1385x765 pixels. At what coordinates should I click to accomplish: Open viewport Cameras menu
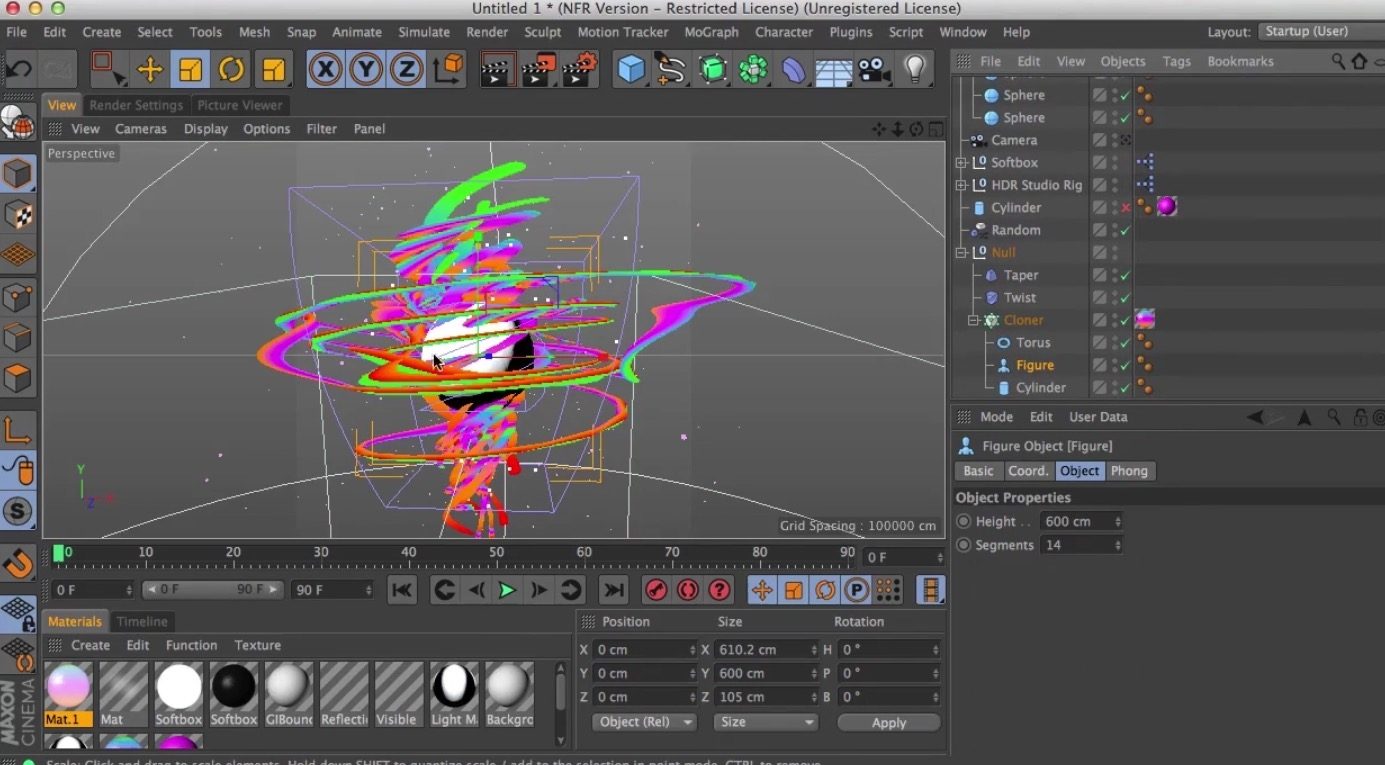[x=141, y=129]
